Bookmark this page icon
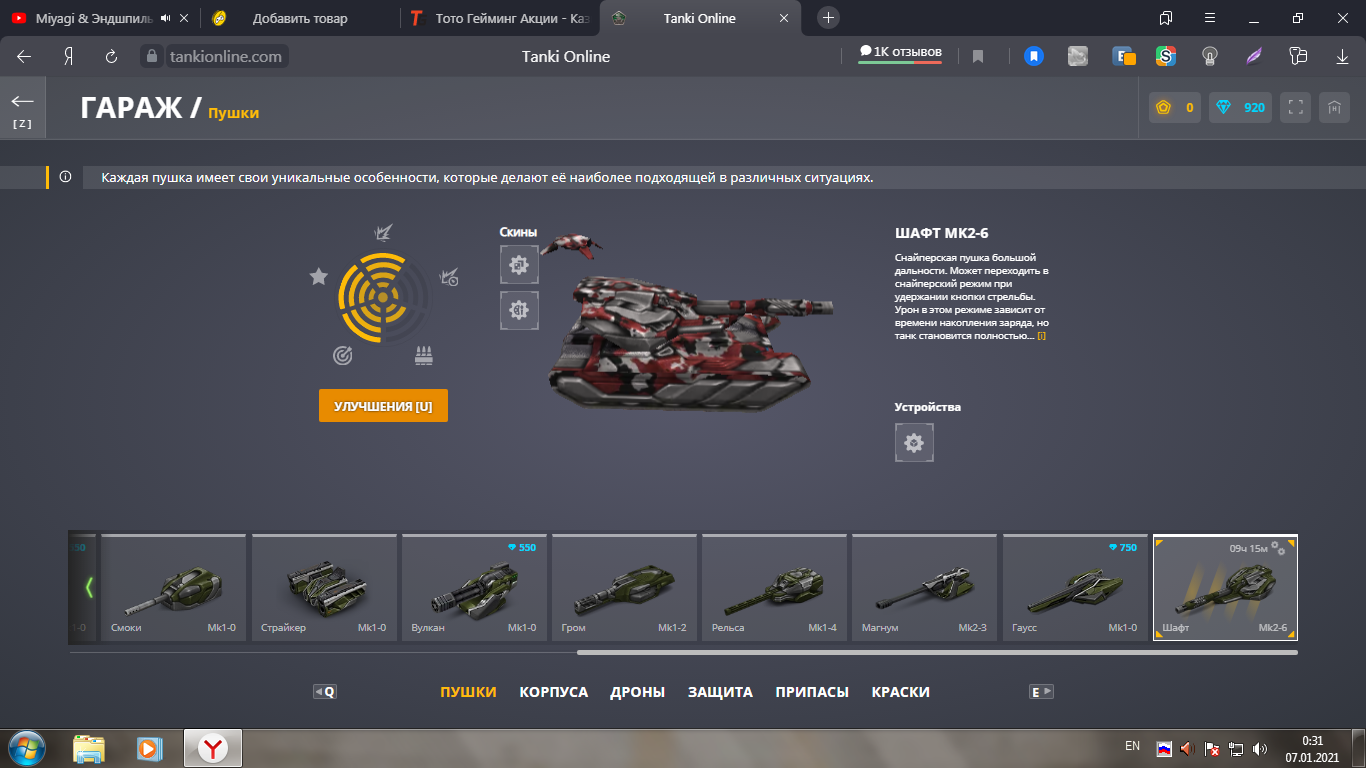Viewport: 1366px width, 768px height. click(978, 56)
